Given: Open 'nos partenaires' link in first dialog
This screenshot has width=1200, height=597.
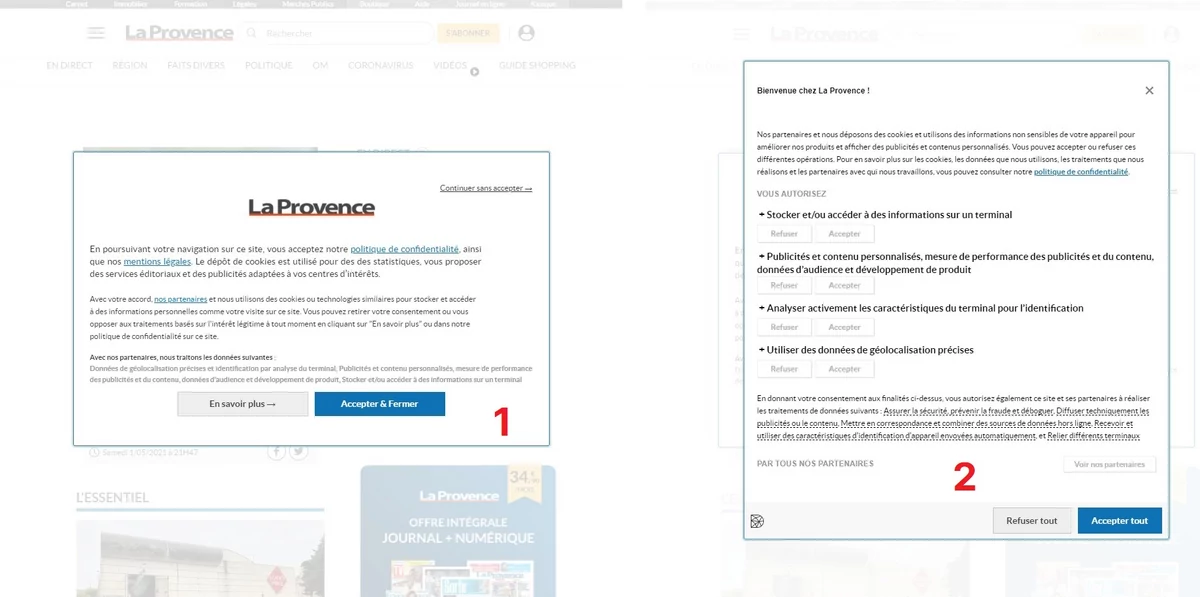Looking at the screenshot, I should [181, 299].
